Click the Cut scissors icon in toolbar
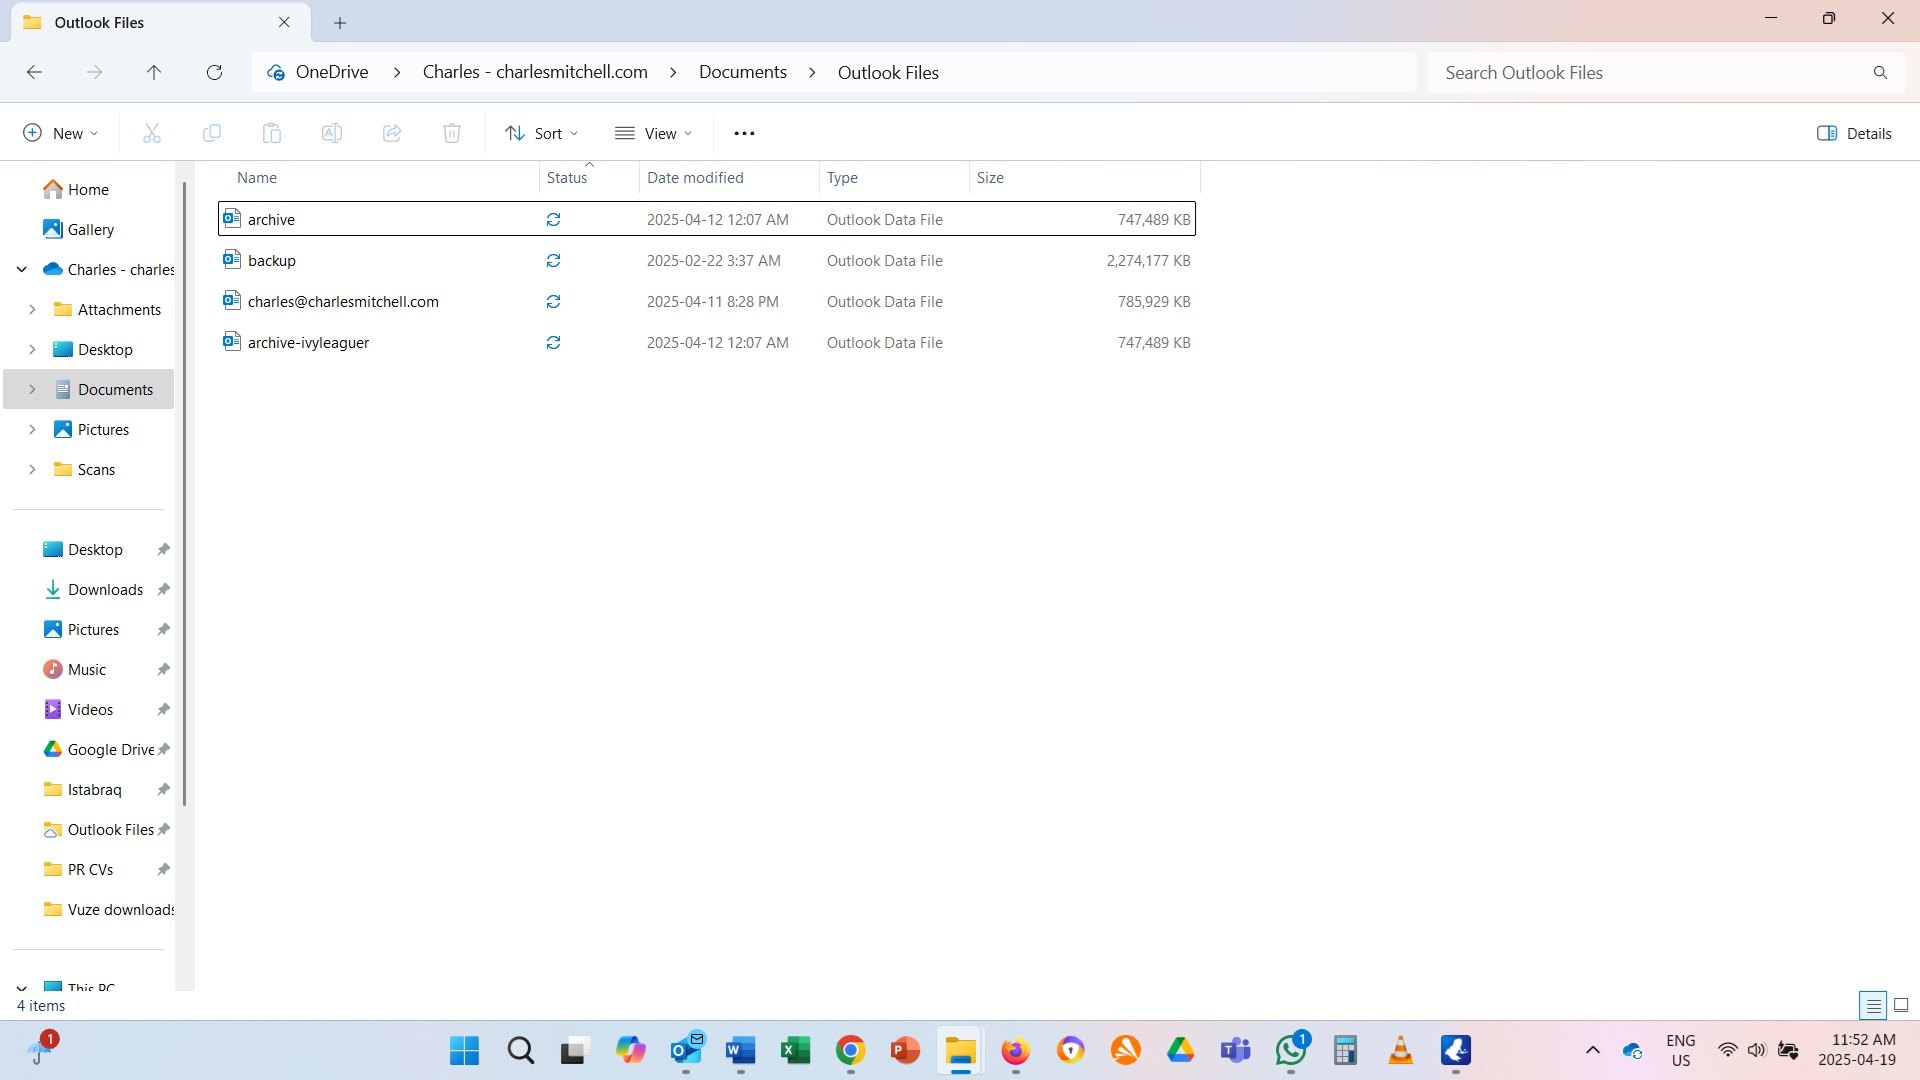Screen dimensions: 1920x1080 click(152, 133)
